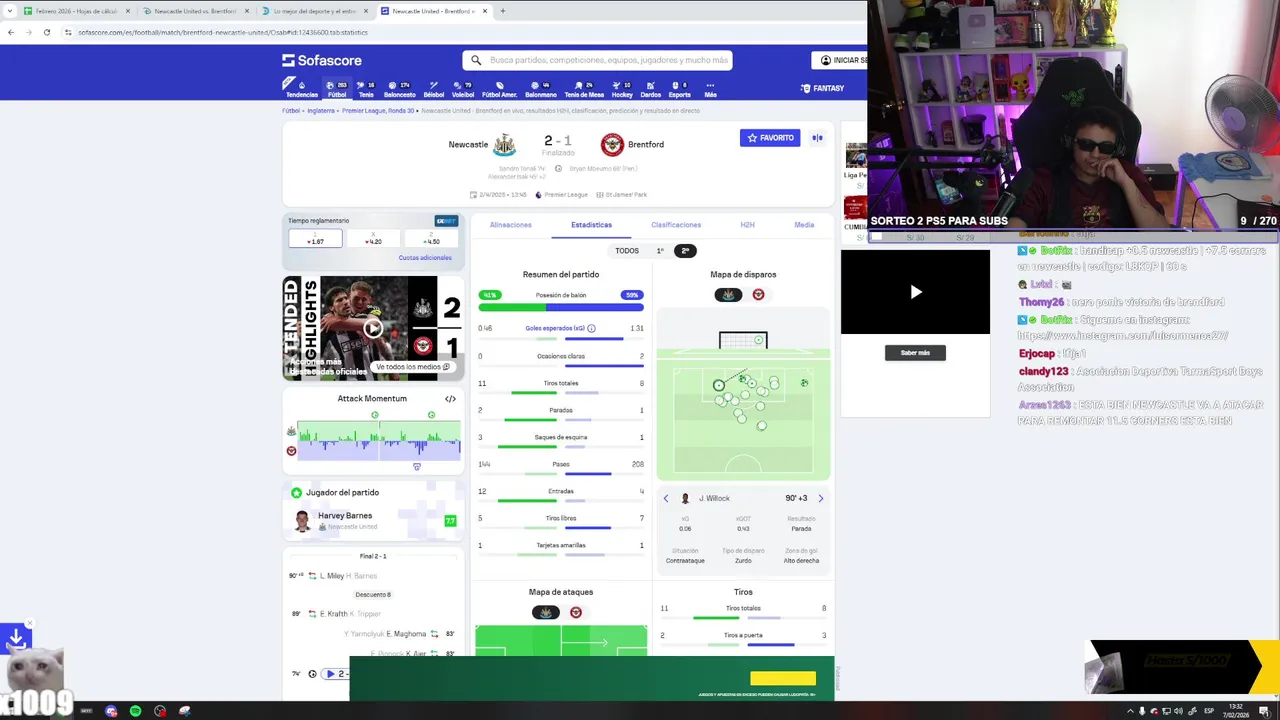Screen dimensions: 1280x720
Task: Open the Fantasy section
Action: pyautogui.click(x=823, y=88)
